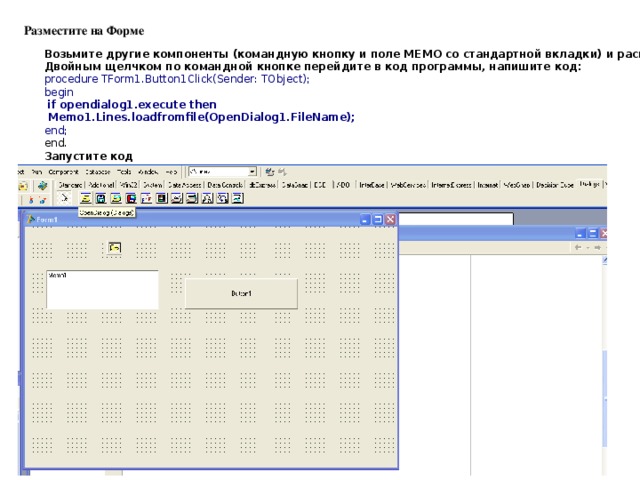Click the 'Запустите код' text
This screenshot has height=480, width=640.
89,156
